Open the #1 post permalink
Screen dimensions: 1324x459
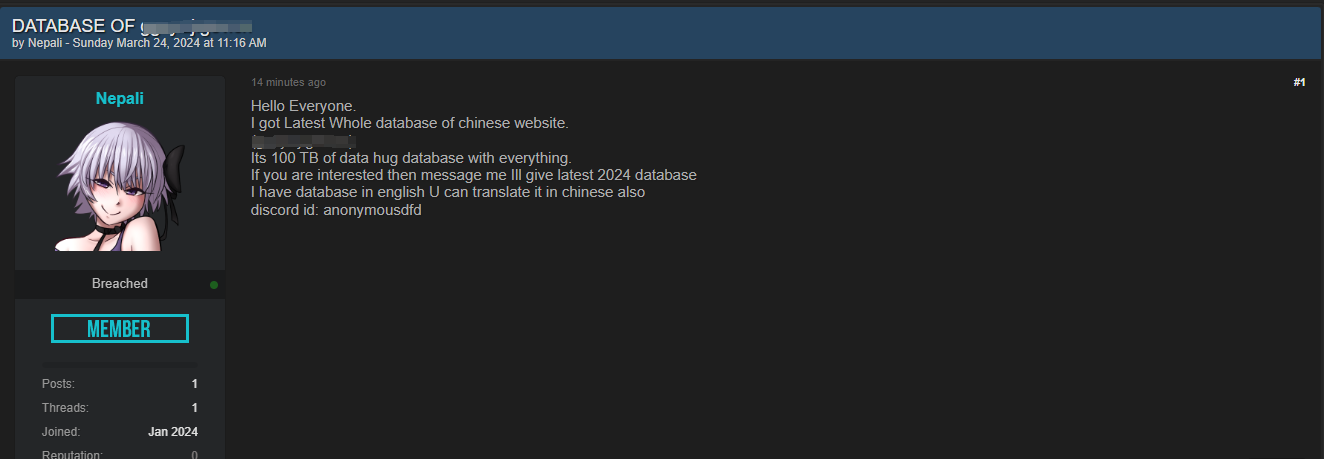(x=1299, y=82)
